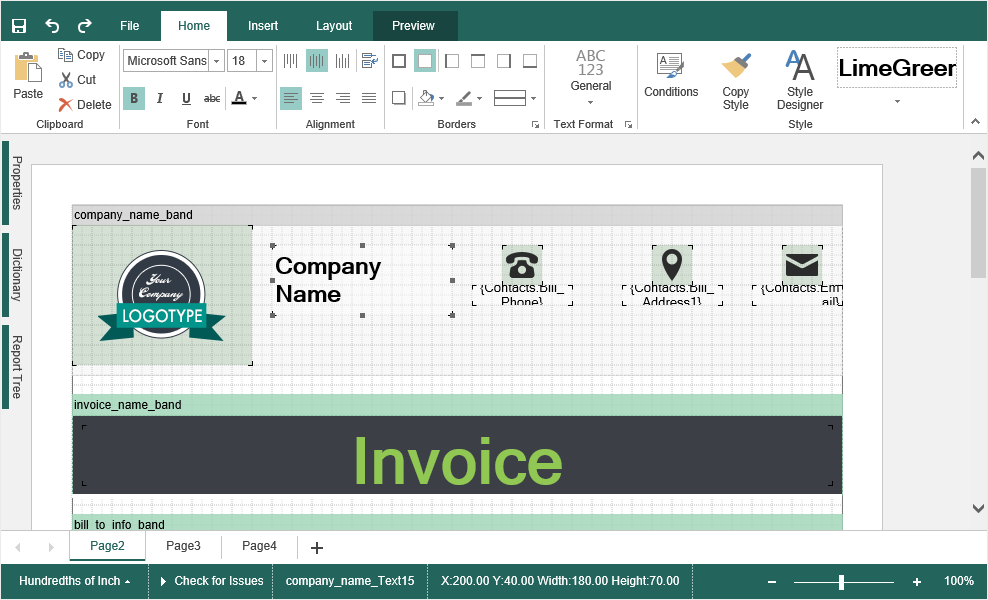Click the zoom slider handle

coord(841,581)
